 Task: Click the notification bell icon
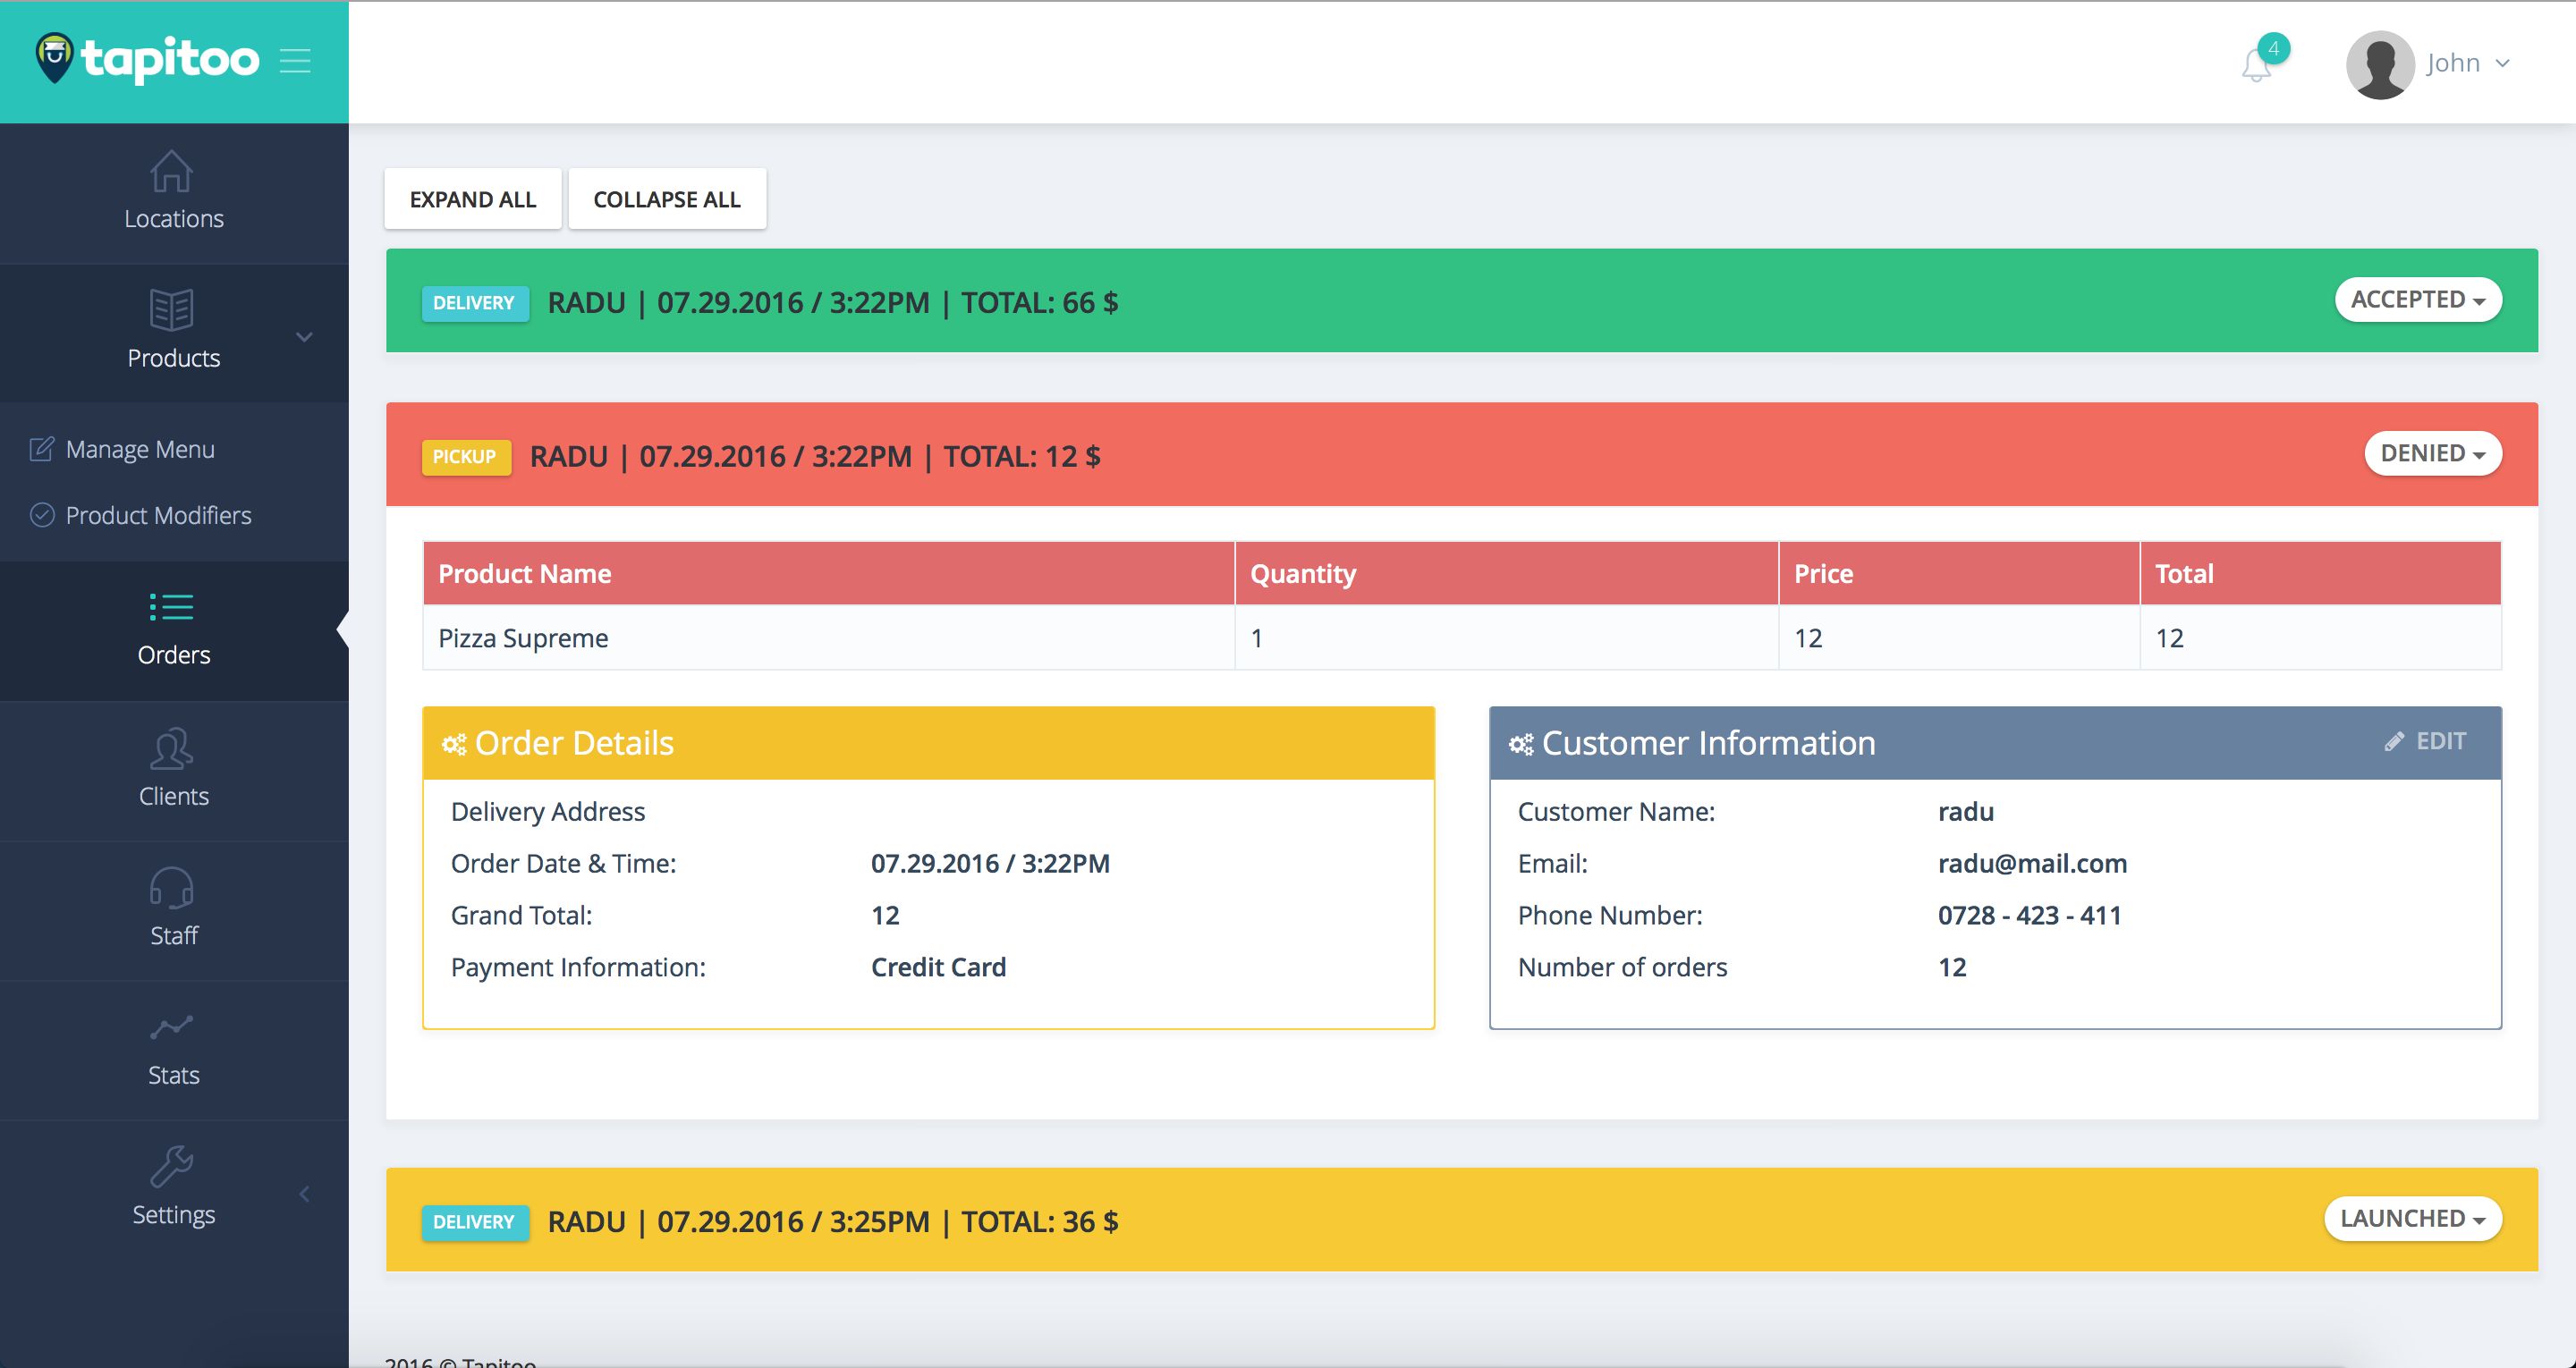(2256, 66)
